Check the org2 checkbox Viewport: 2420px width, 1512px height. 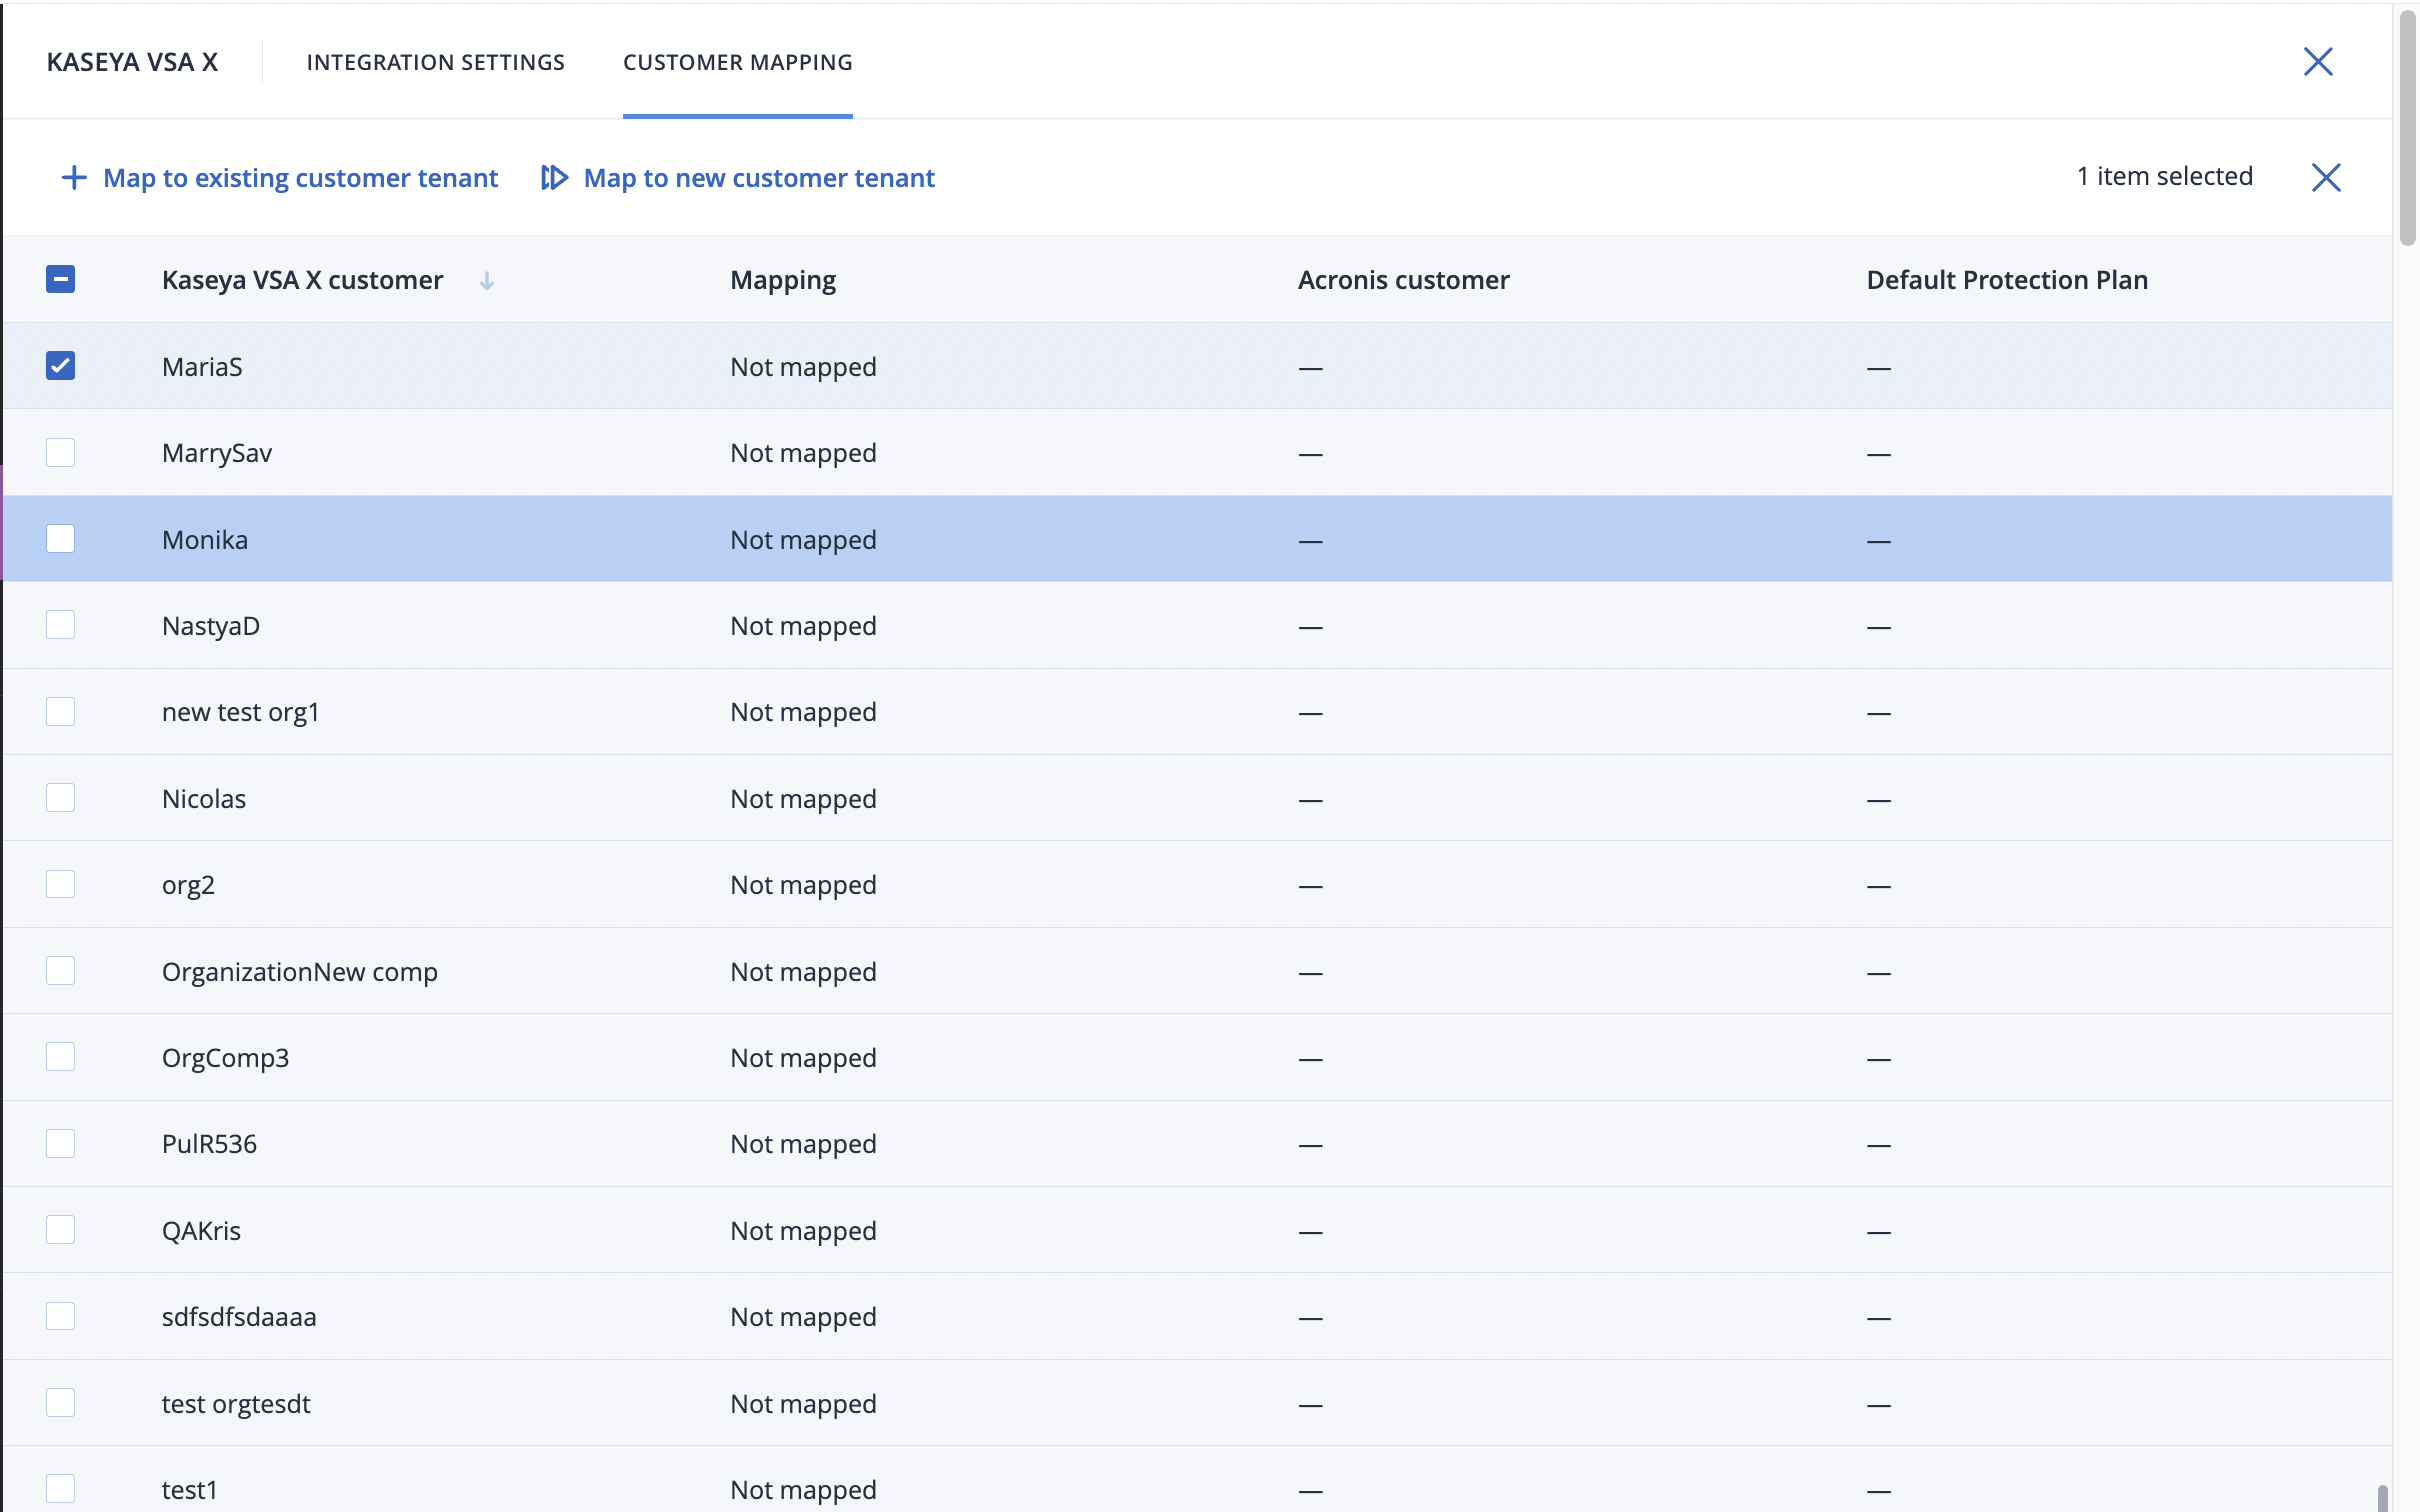coord(60,884)
